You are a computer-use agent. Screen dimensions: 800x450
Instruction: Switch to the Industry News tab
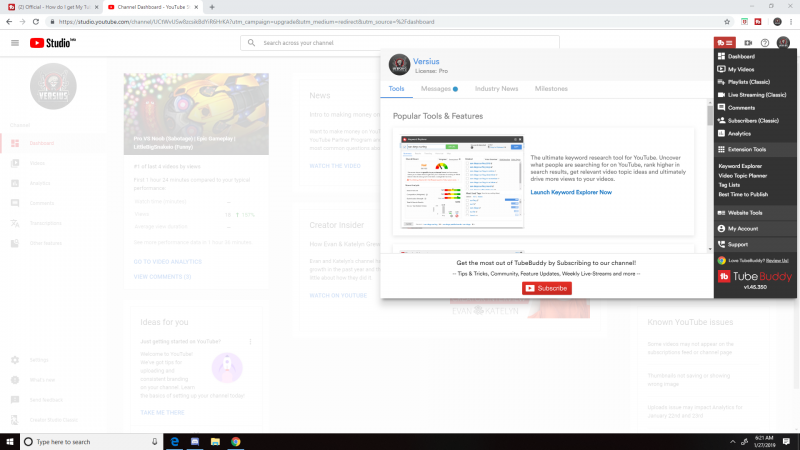pos(496,89)
